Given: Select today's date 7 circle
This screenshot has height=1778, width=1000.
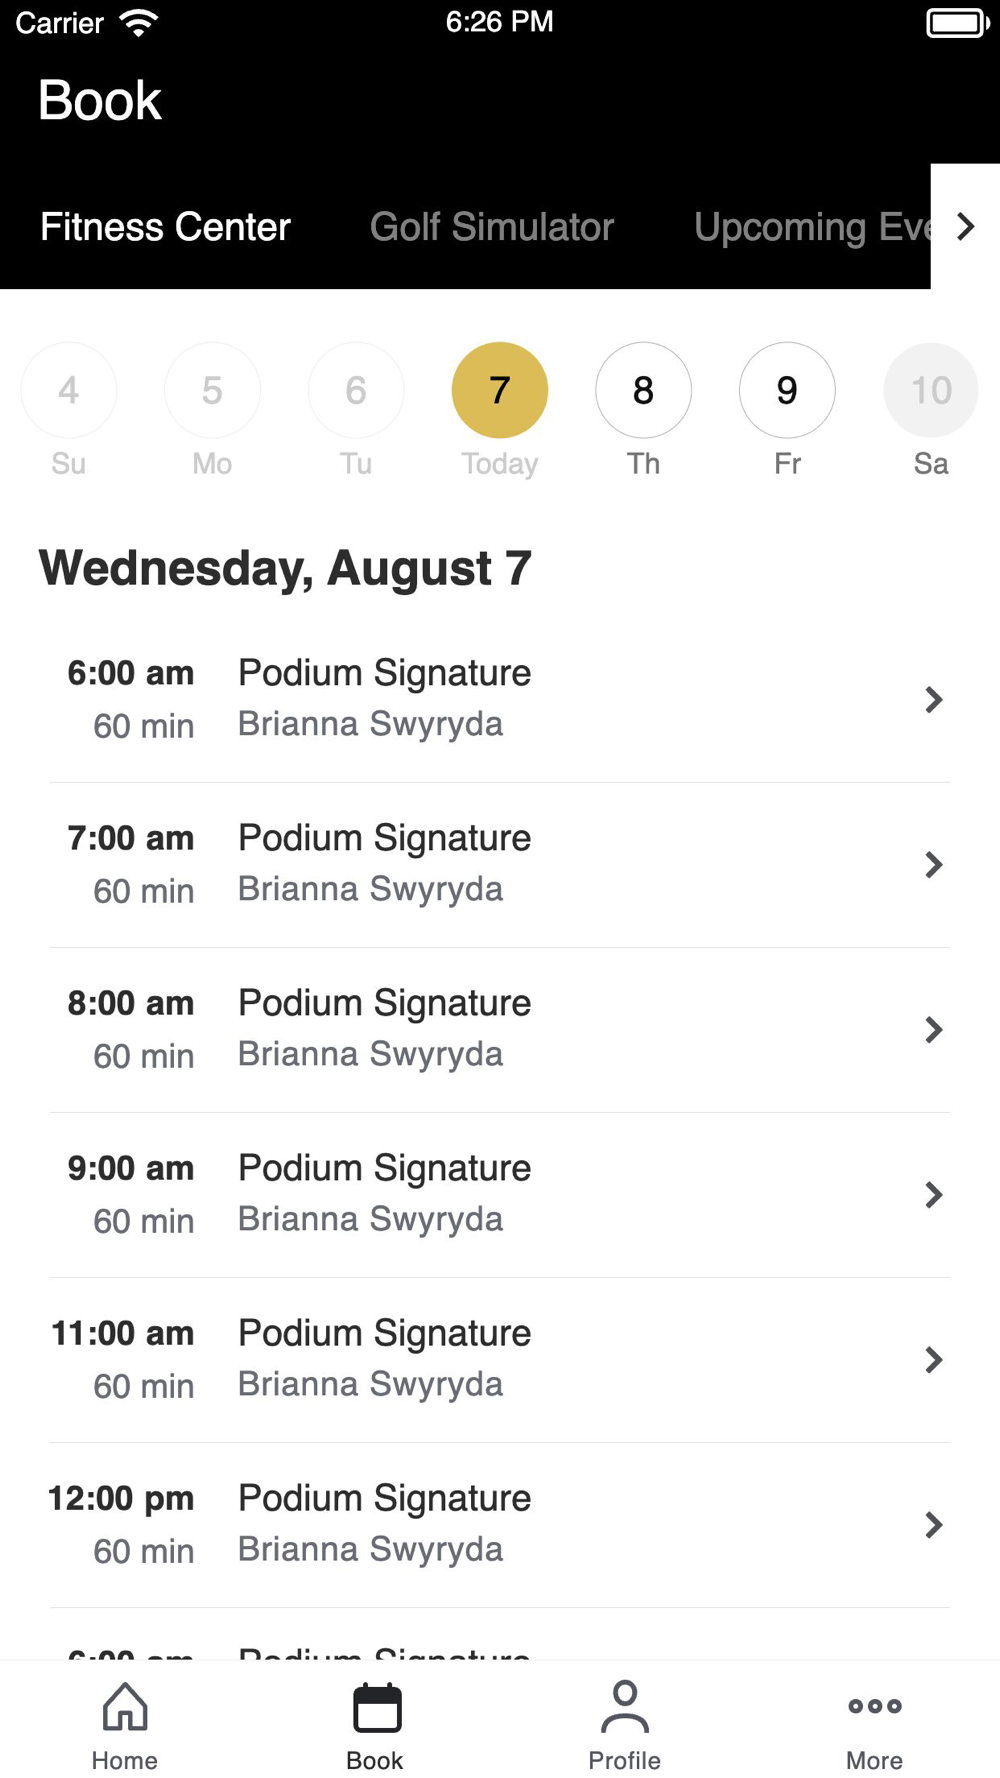Looking at the screenshot, I should pyautogui.click(x=499, y=391).
